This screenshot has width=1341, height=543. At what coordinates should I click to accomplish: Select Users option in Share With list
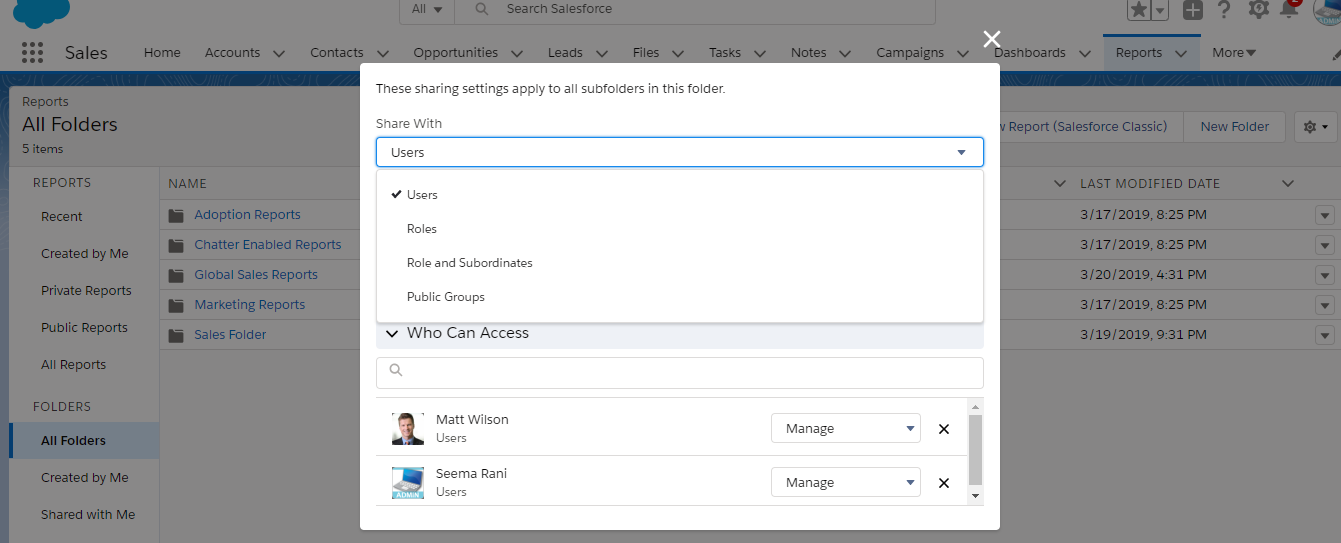click(x=680, y=195)
